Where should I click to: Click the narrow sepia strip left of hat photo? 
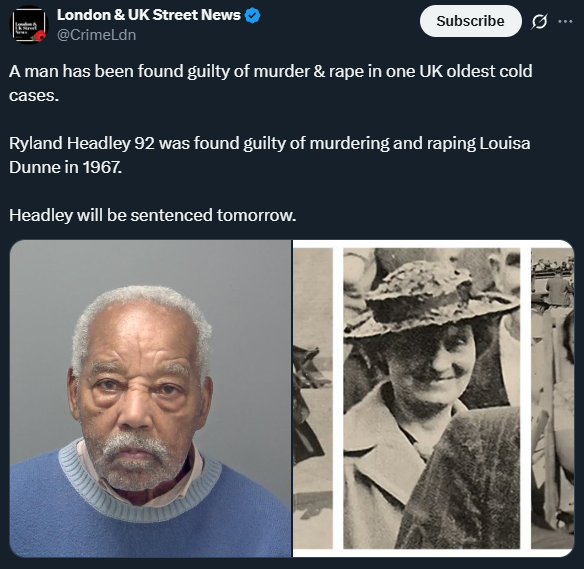312,398
